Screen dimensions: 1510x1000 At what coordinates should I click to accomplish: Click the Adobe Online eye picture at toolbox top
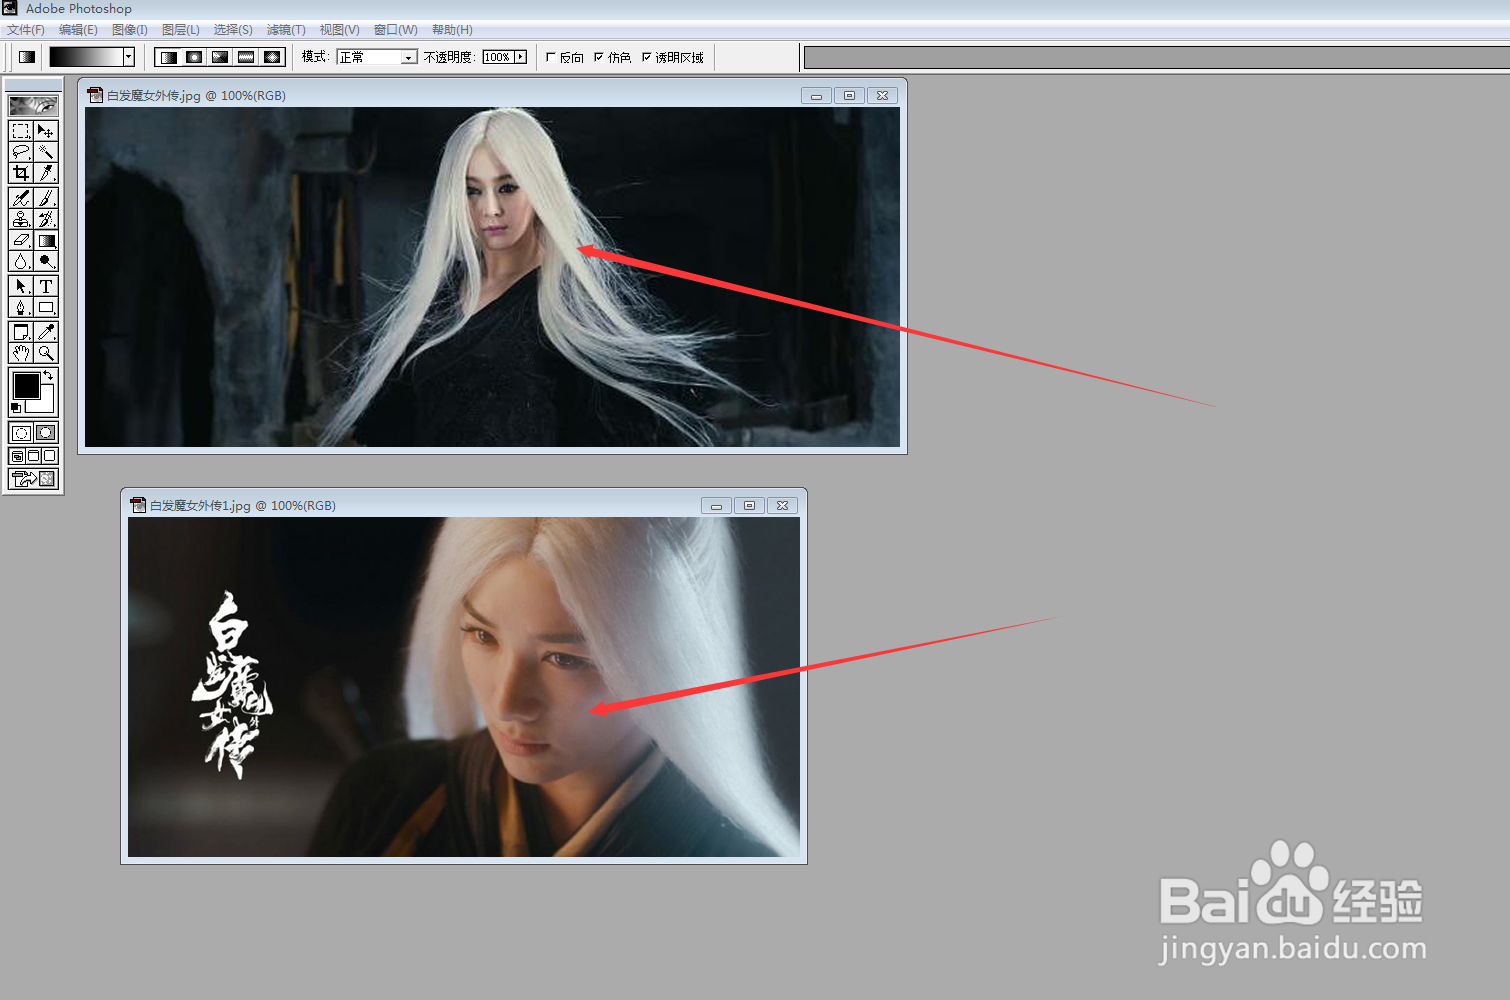pyautogui.click(x=33, y=105)
